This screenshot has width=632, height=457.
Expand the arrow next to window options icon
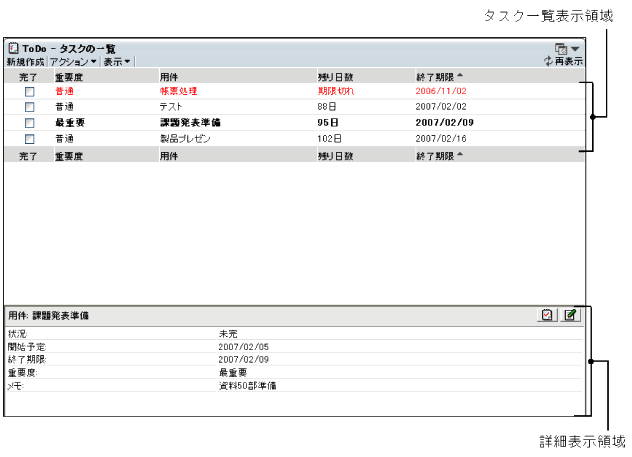point(576,49)
